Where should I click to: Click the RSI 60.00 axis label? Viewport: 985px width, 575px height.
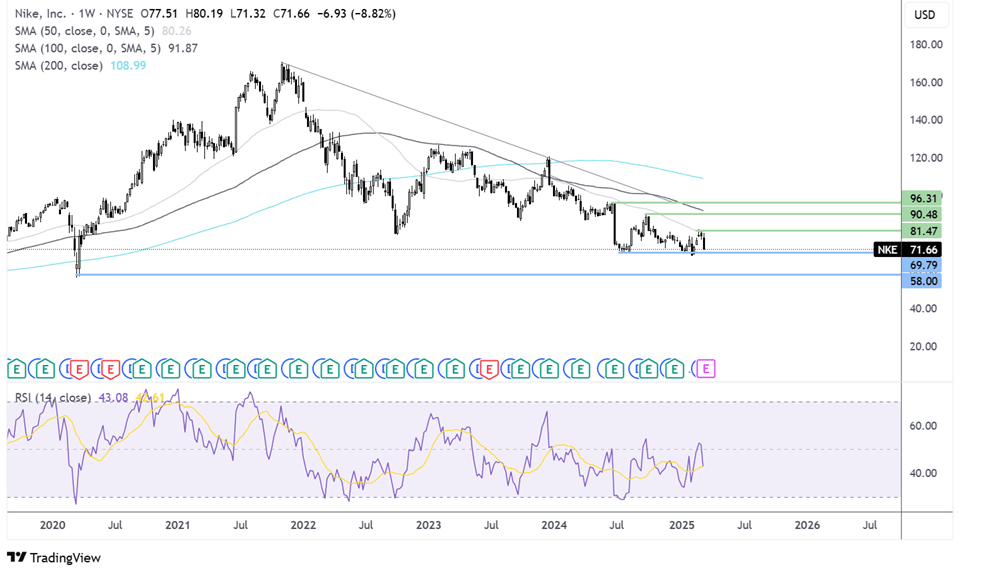pos(923,425)
